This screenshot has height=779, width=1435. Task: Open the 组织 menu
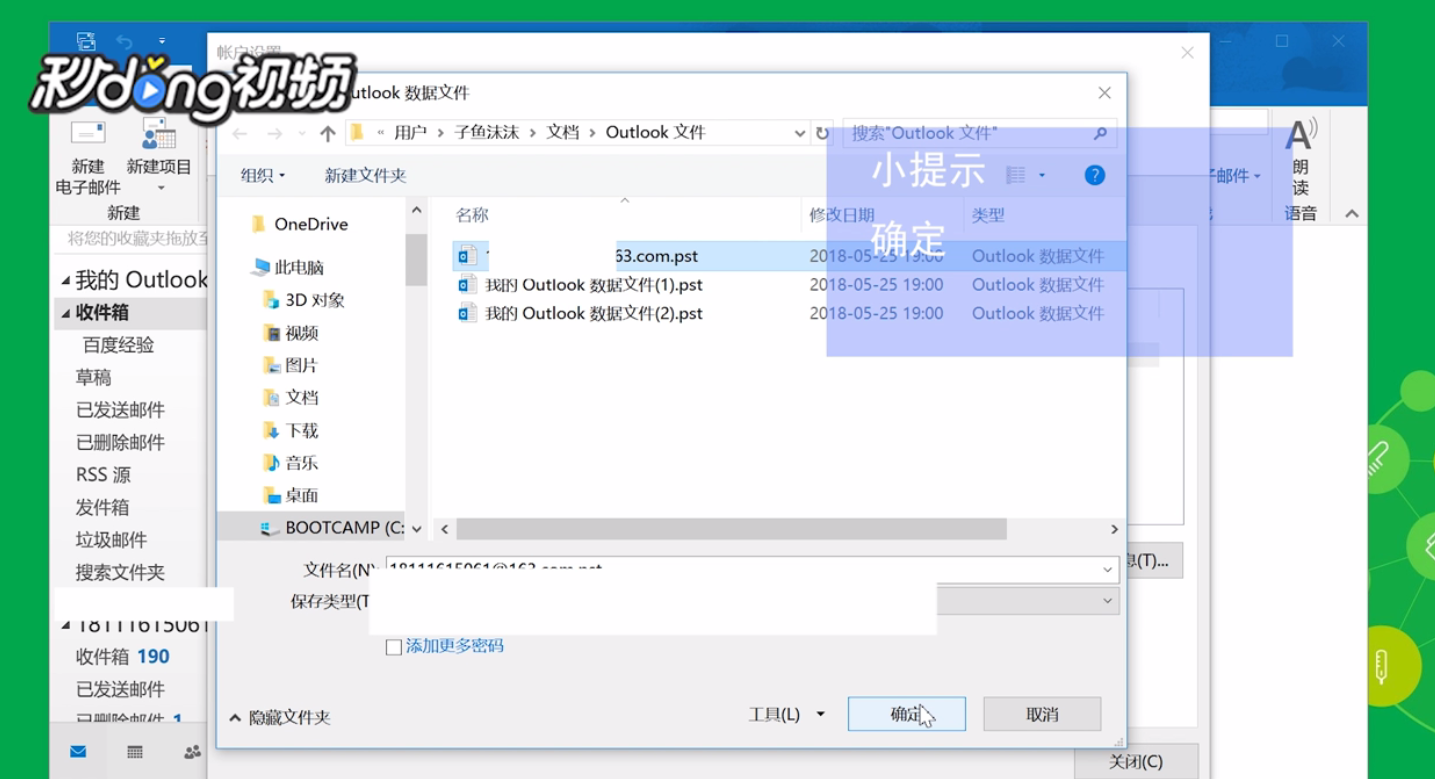click(263, 175)
